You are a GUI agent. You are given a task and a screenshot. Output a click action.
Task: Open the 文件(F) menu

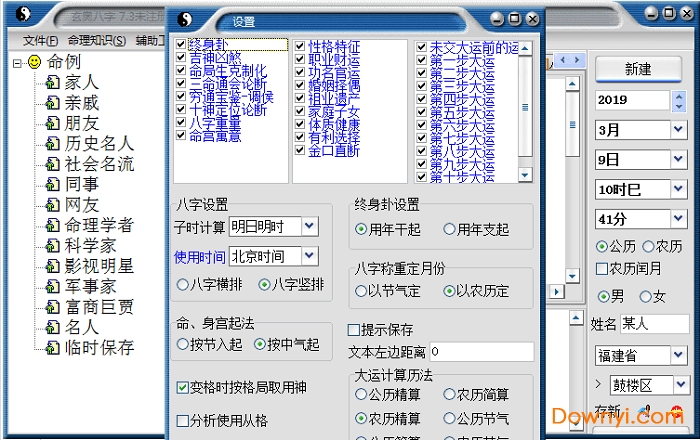pyautogui.click(x=40, y=41)
